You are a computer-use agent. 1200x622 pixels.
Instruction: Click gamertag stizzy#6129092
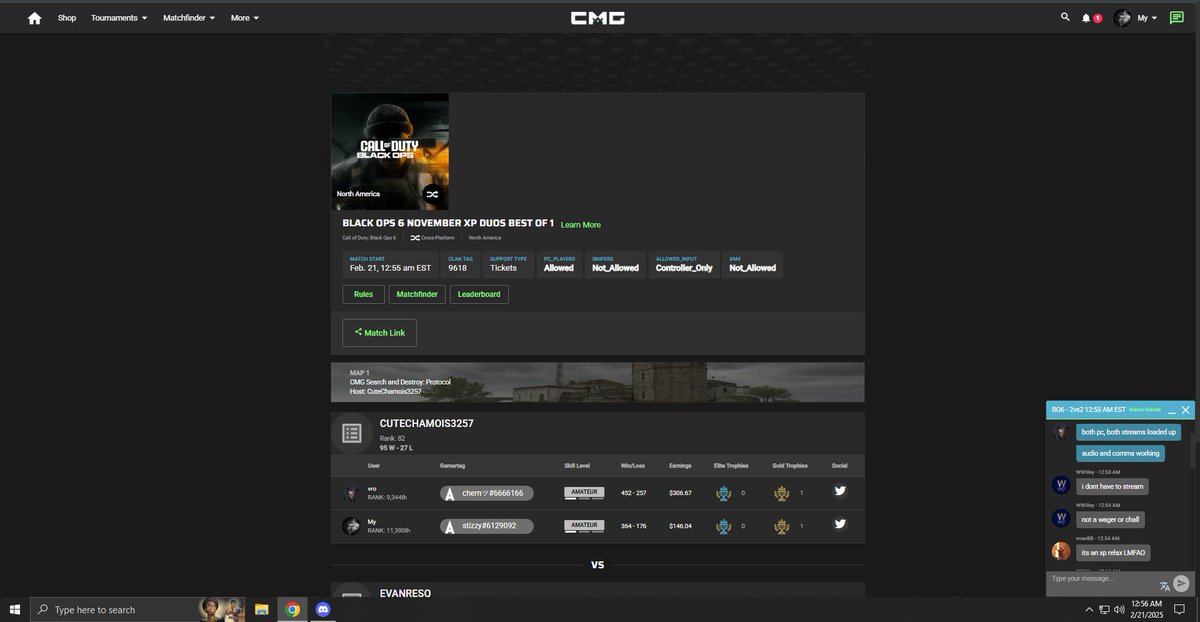point(487,526)
